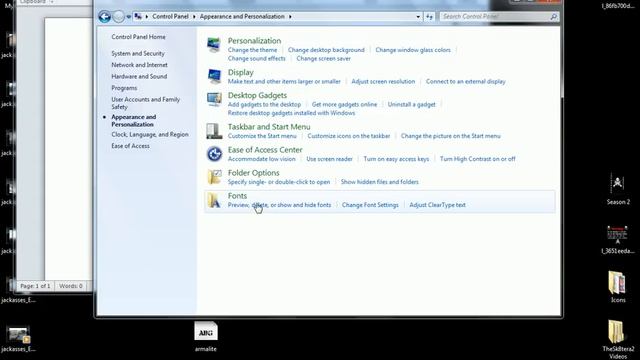Open Ease of Access in sidebar
The image size is (640, 360).
pyautogui.click(x=130, y=146)
